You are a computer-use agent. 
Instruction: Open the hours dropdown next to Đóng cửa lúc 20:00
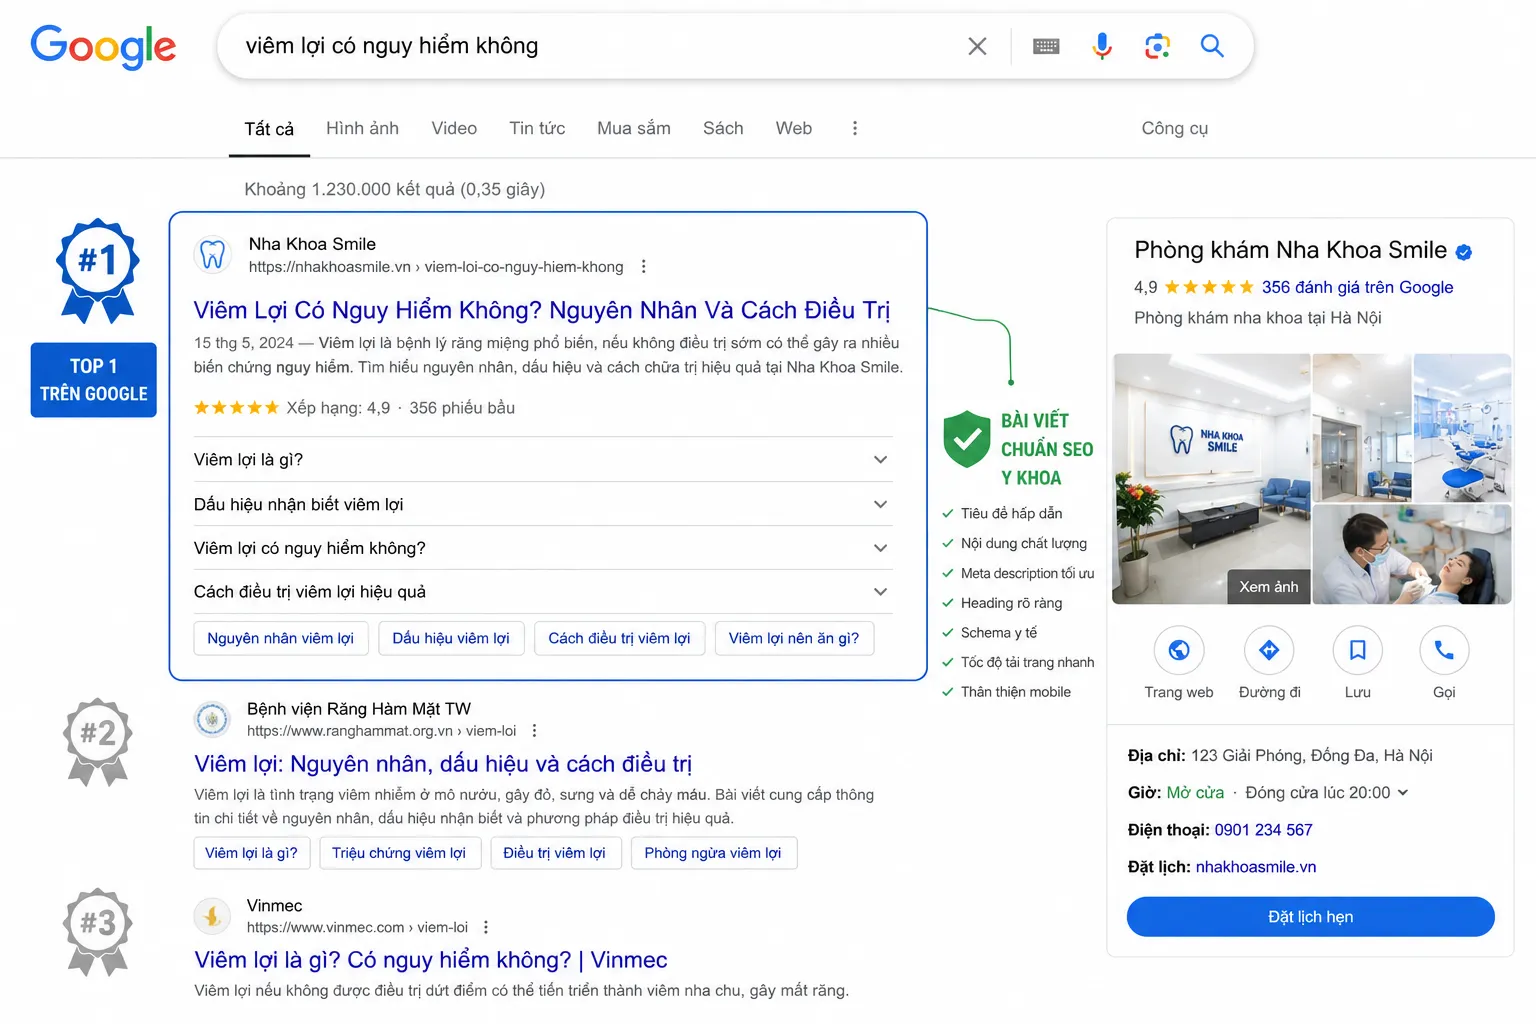(1403, 793)
